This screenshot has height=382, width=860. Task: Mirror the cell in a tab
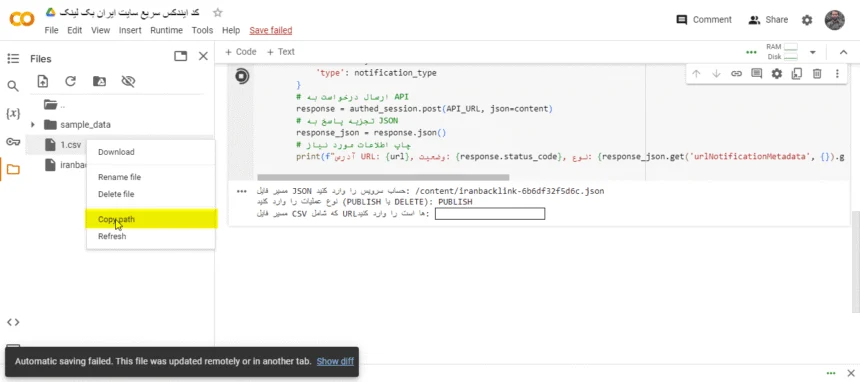797,74
